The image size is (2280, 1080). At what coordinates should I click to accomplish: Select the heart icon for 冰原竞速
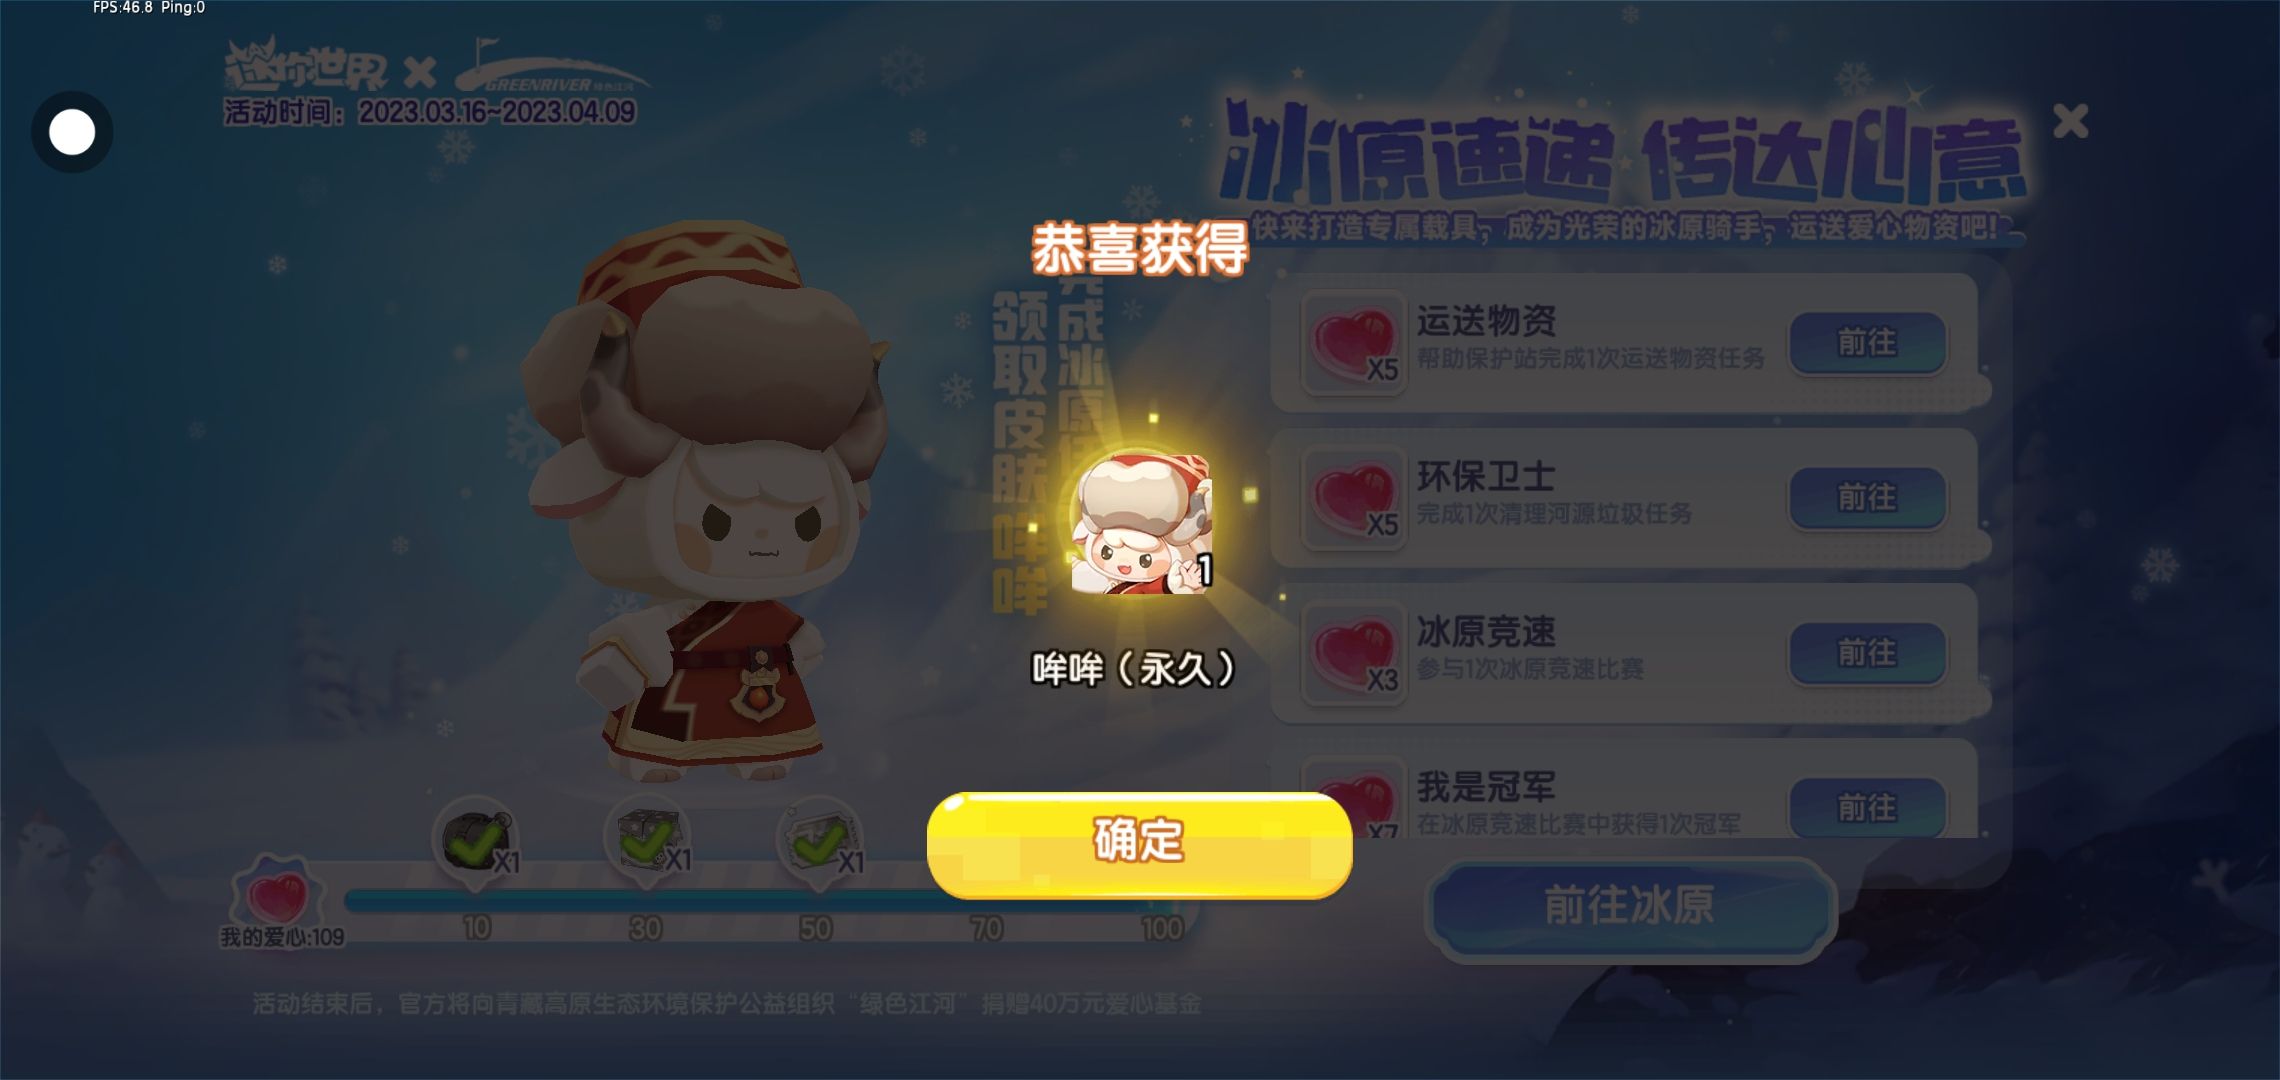tap(1354, 652)
